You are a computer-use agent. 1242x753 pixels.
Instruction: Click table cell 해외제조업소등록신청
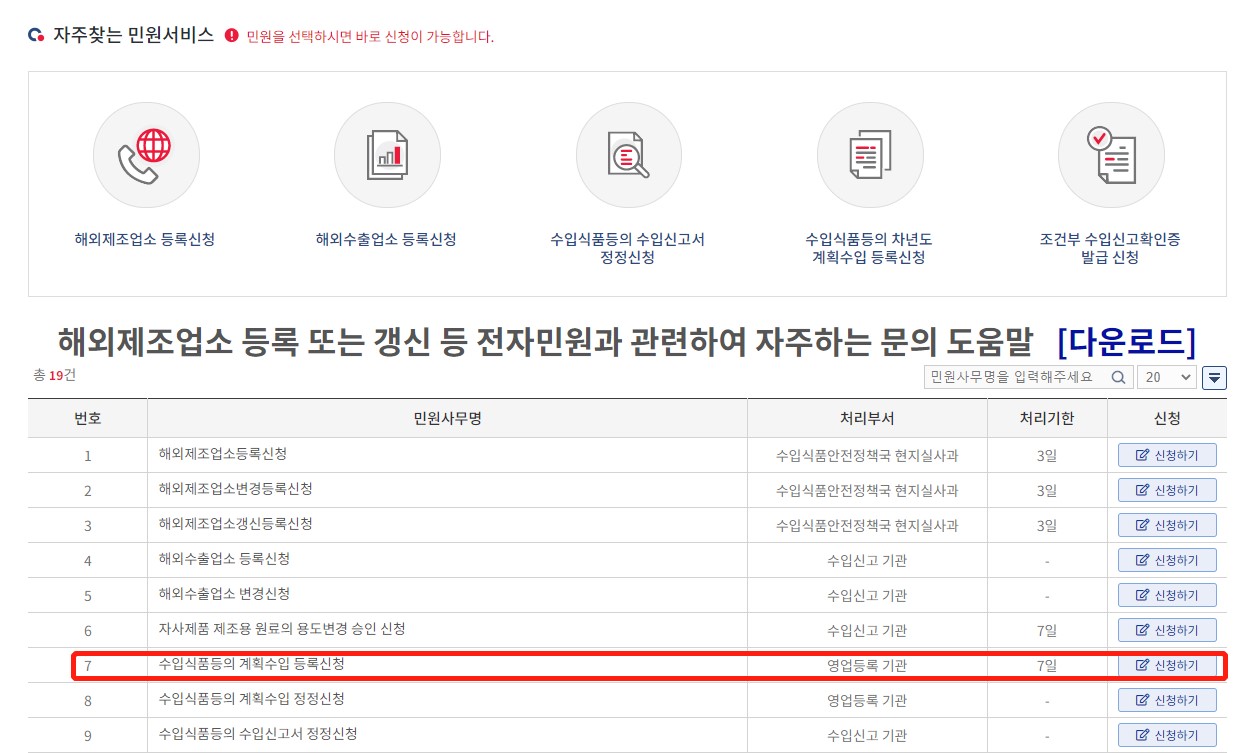point(223,454)
